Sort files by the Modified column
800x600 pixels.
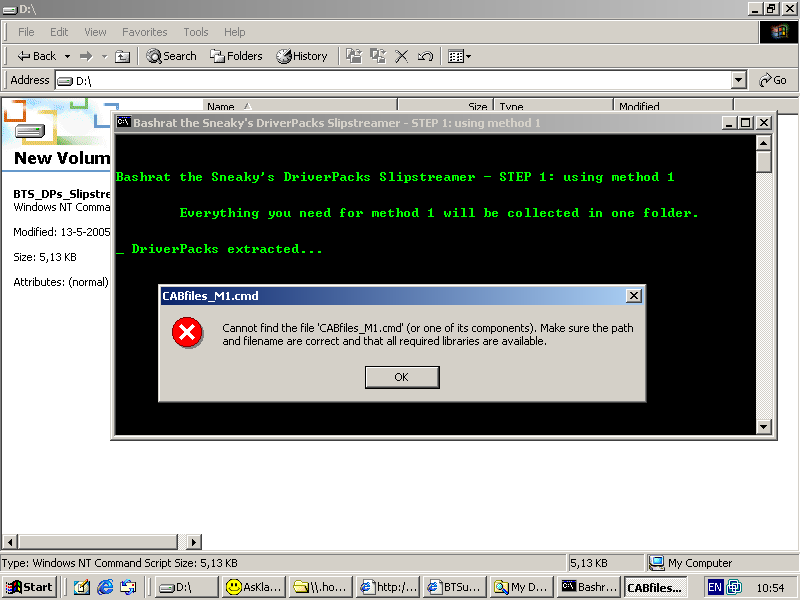click(673, 106)
